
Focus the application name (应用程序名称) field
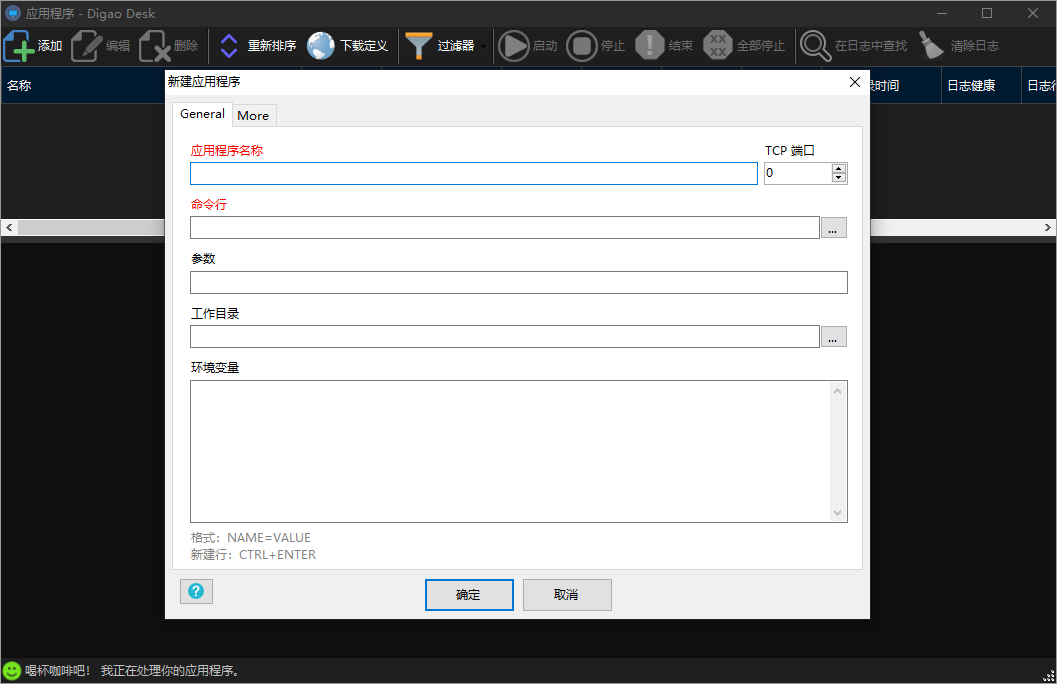tap(474, 173)
